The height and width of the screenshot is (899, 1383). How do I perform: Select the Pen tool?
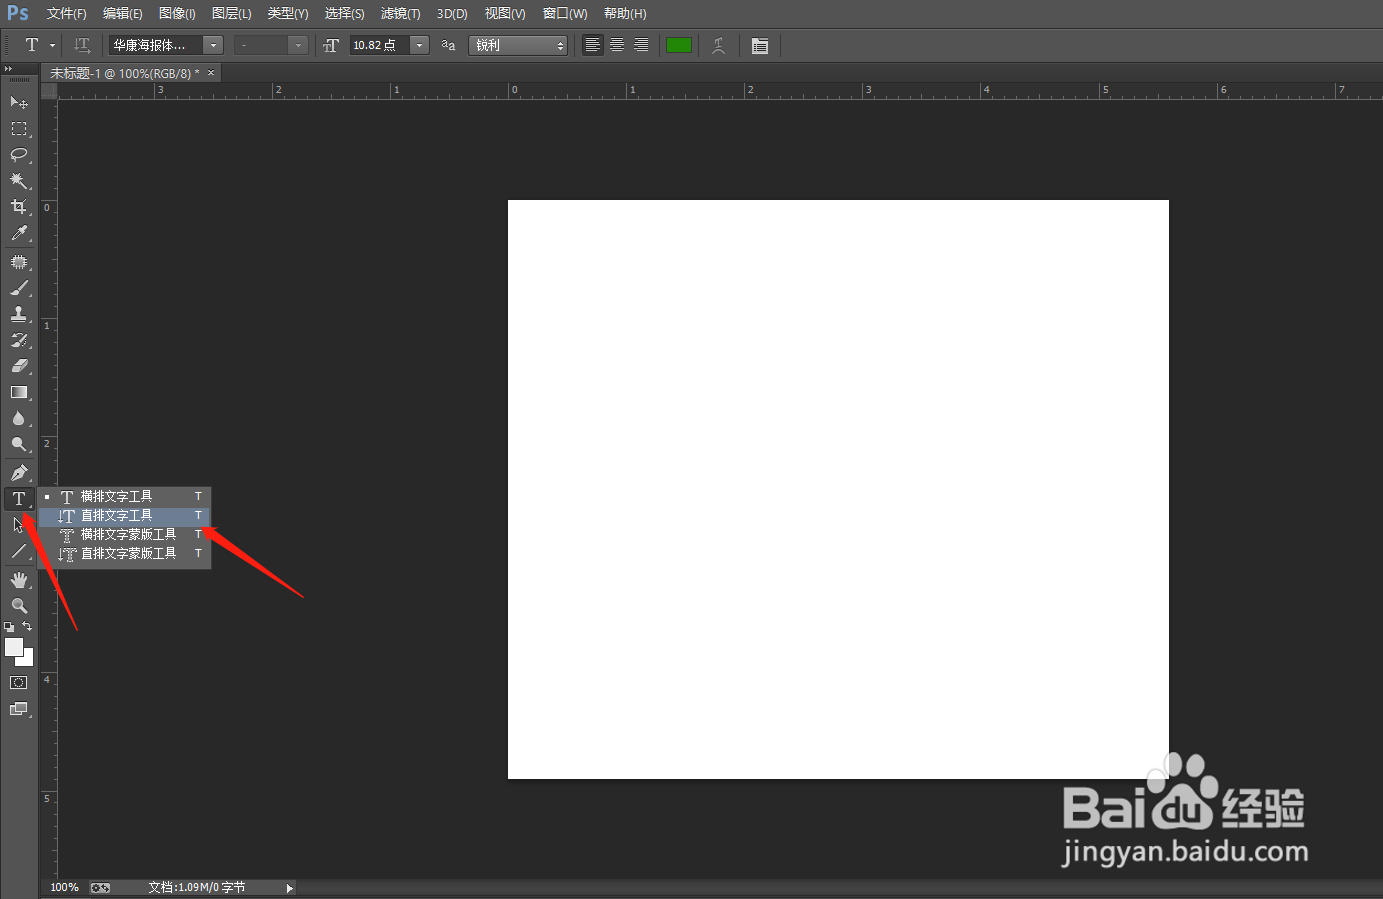click(19, 473)
